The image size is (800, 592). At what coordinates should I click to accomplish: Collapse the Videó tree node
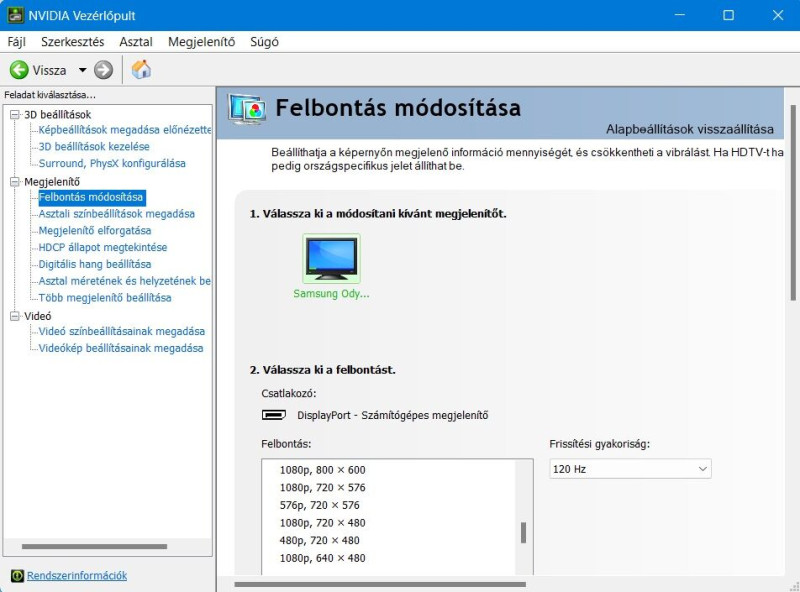[x=15, y=316]
